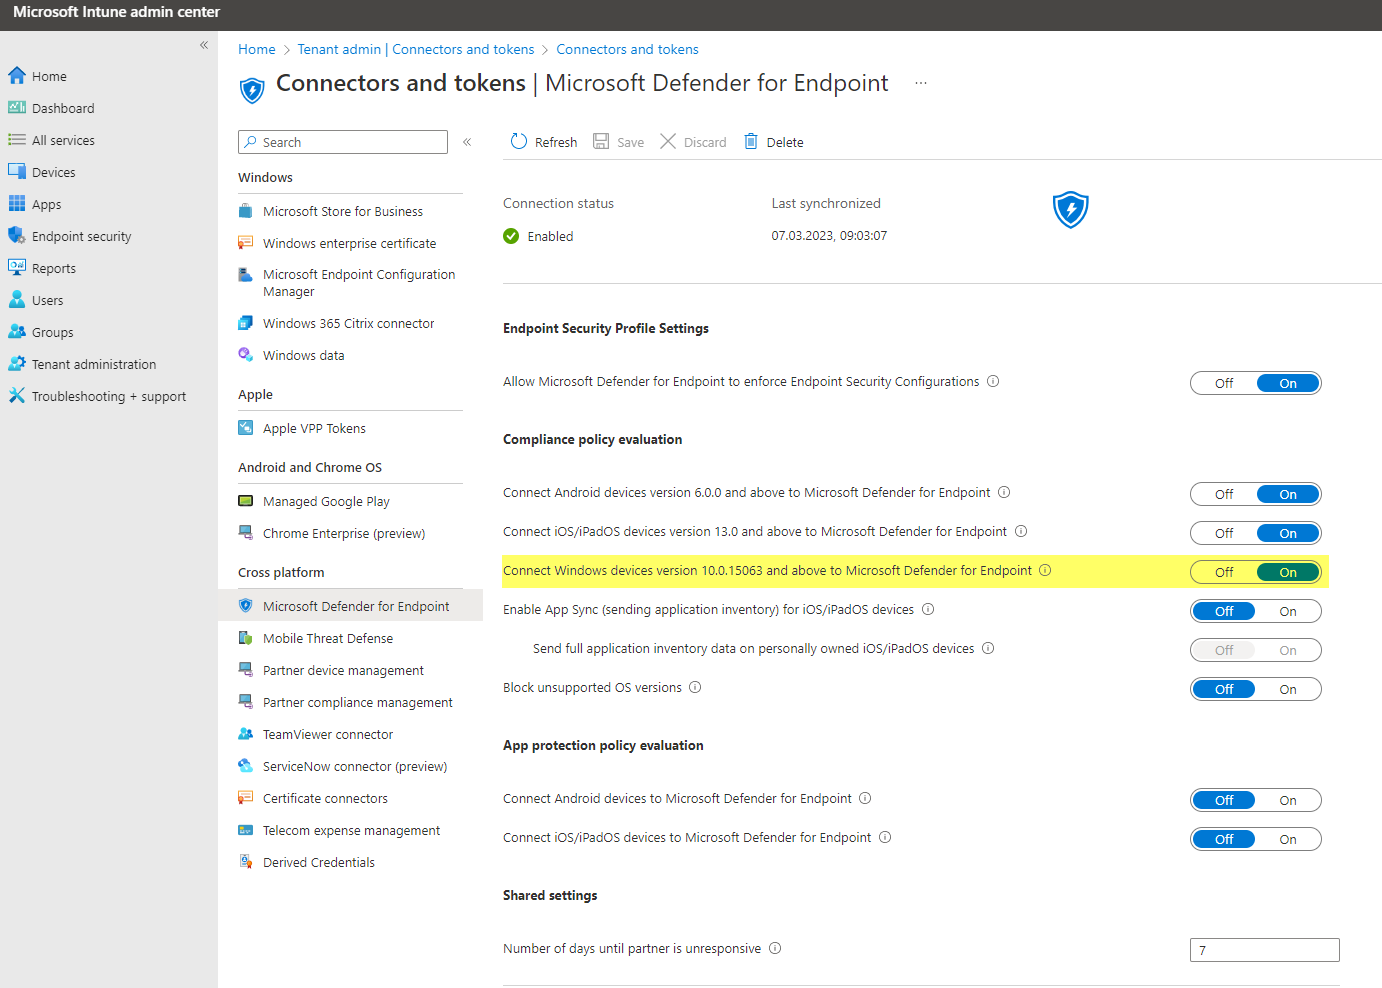Click the Tenant administration icon

pos(17,364)
